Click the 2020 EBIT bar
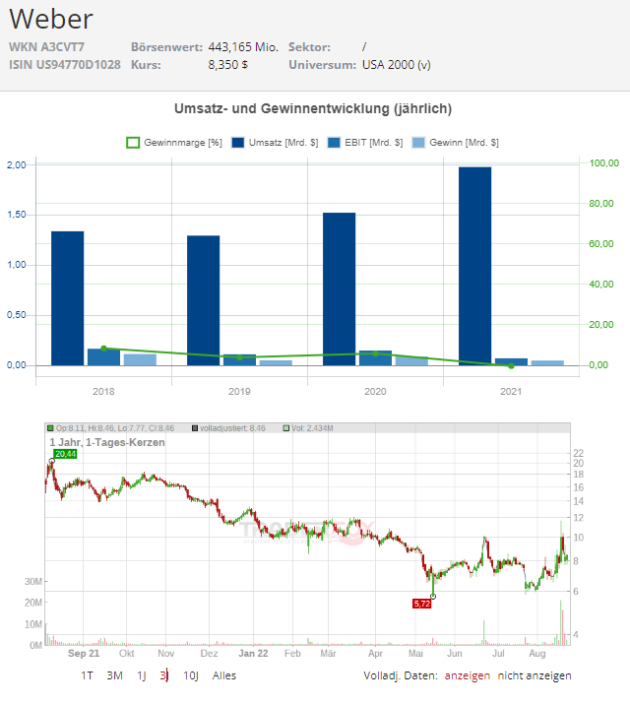This screenshot has width=630, height=704. (375, 358)
